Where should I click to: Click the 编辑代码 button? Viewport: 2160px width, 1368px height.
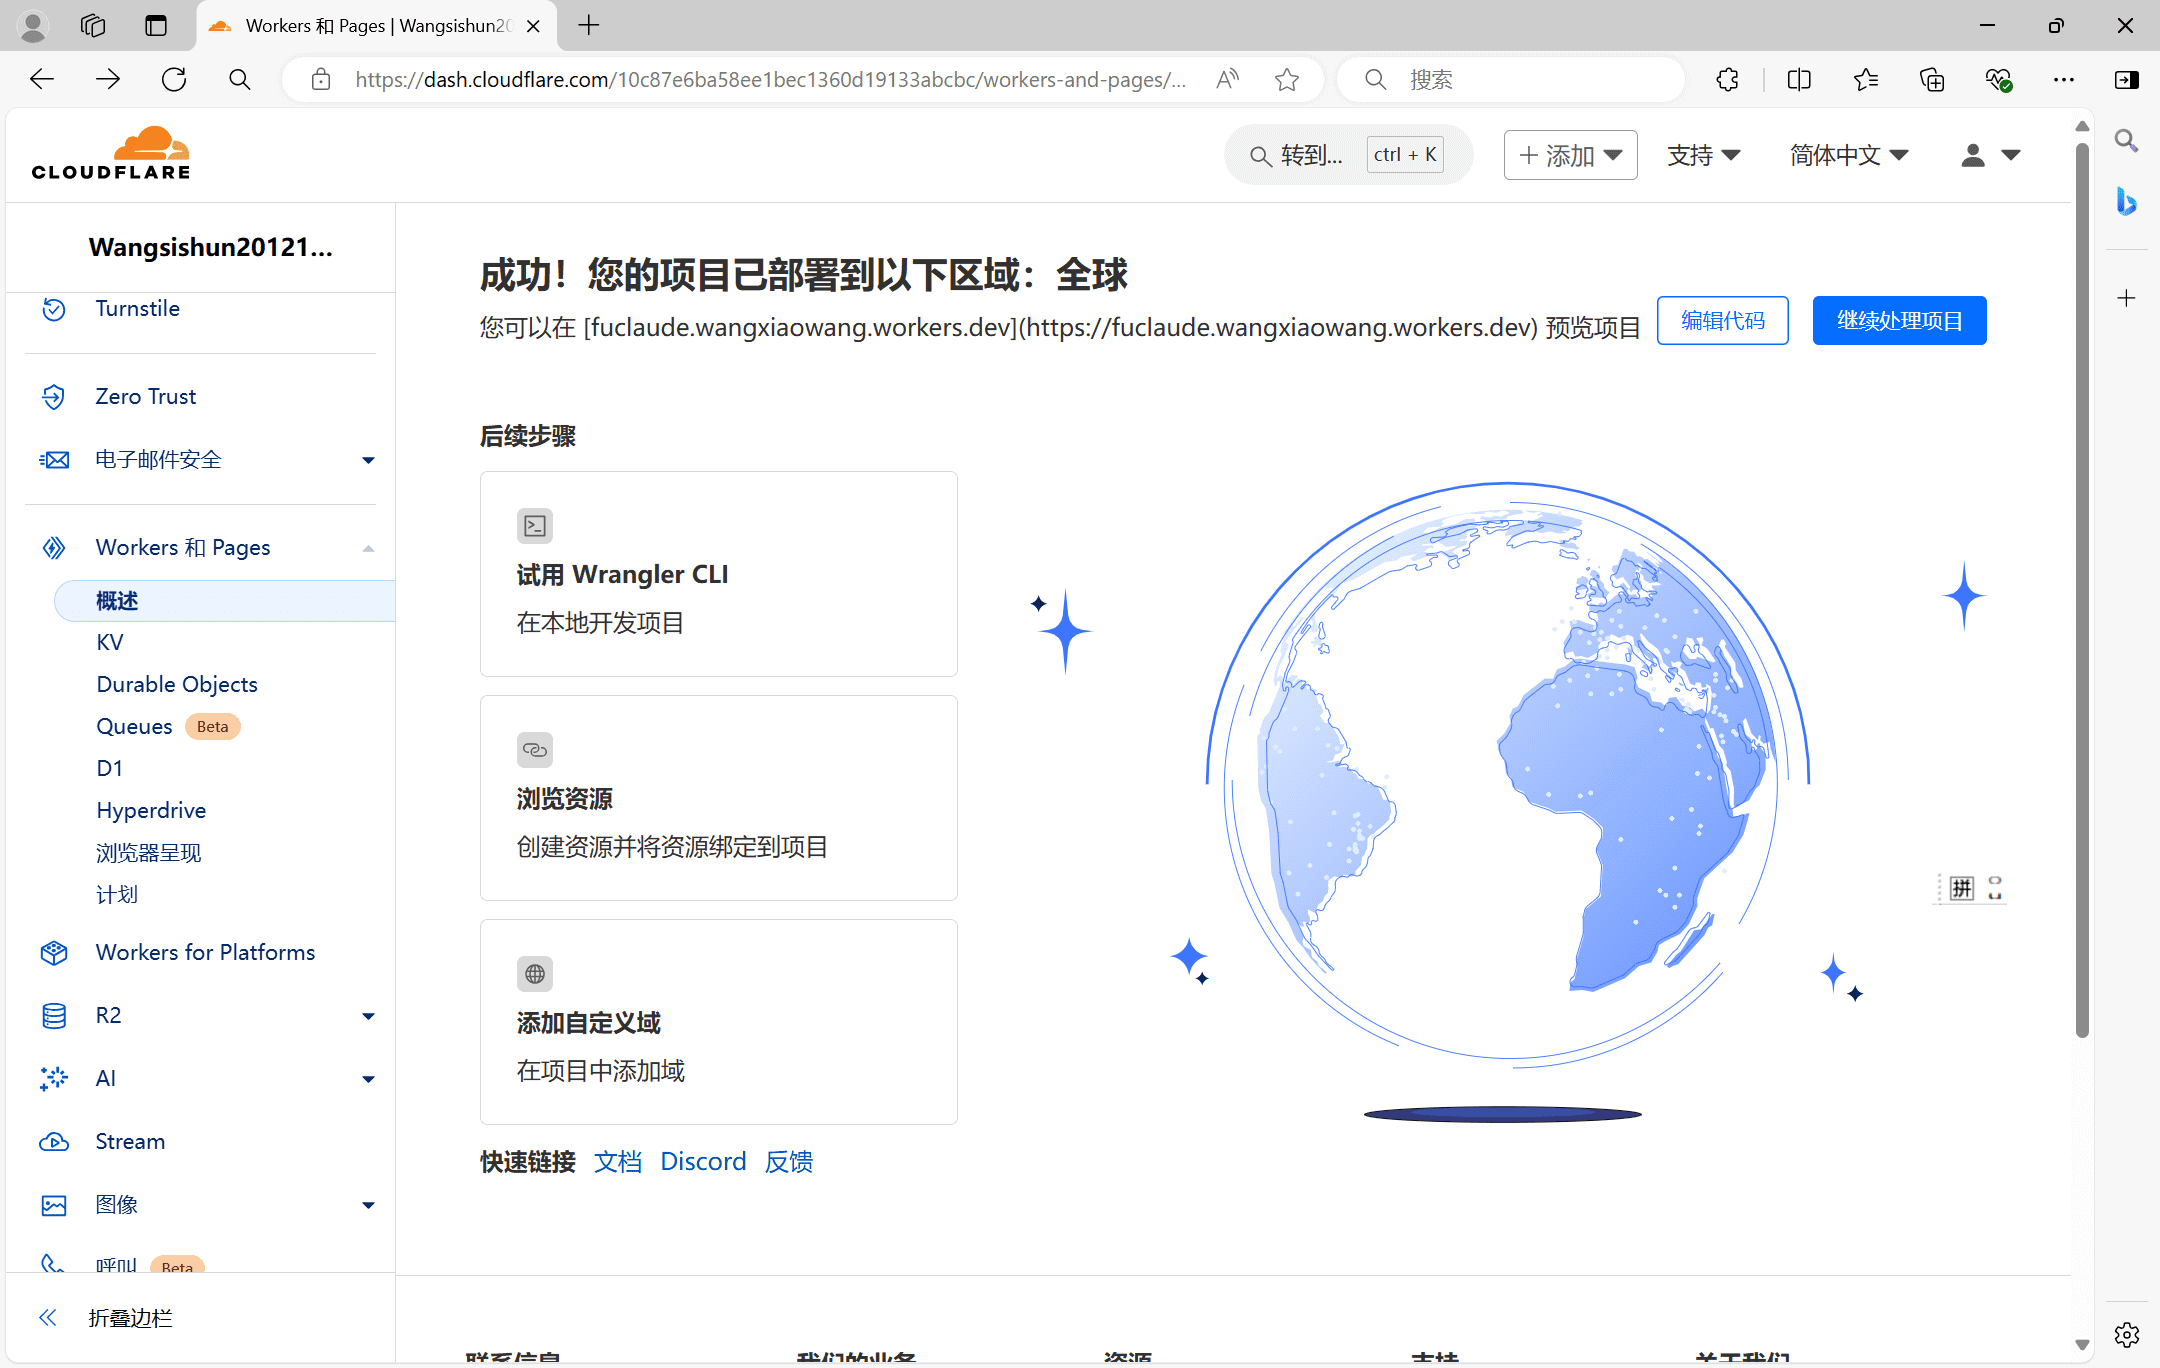coord(1723,321)
